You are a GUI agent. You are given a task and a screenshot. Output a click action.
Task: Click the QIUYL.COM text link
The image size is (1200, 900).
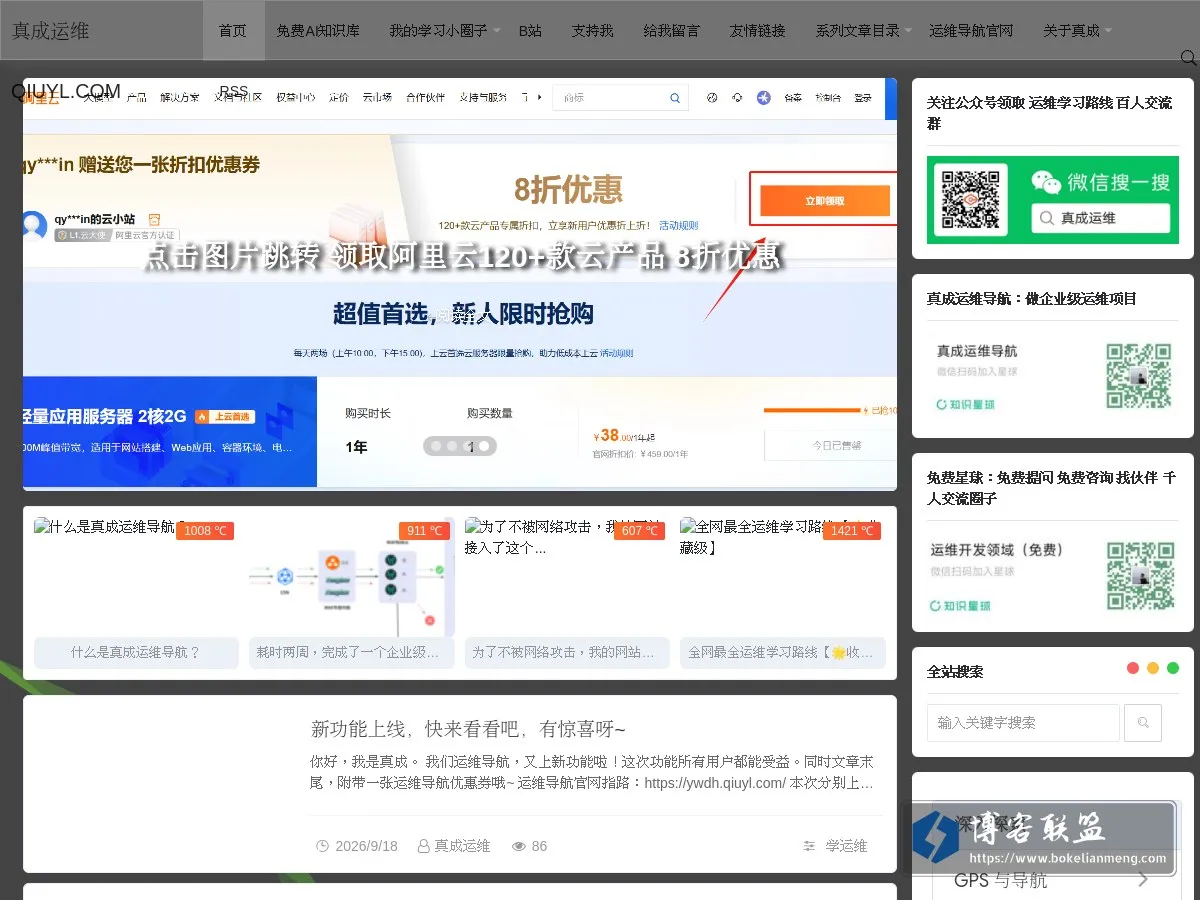coord(66,91)
